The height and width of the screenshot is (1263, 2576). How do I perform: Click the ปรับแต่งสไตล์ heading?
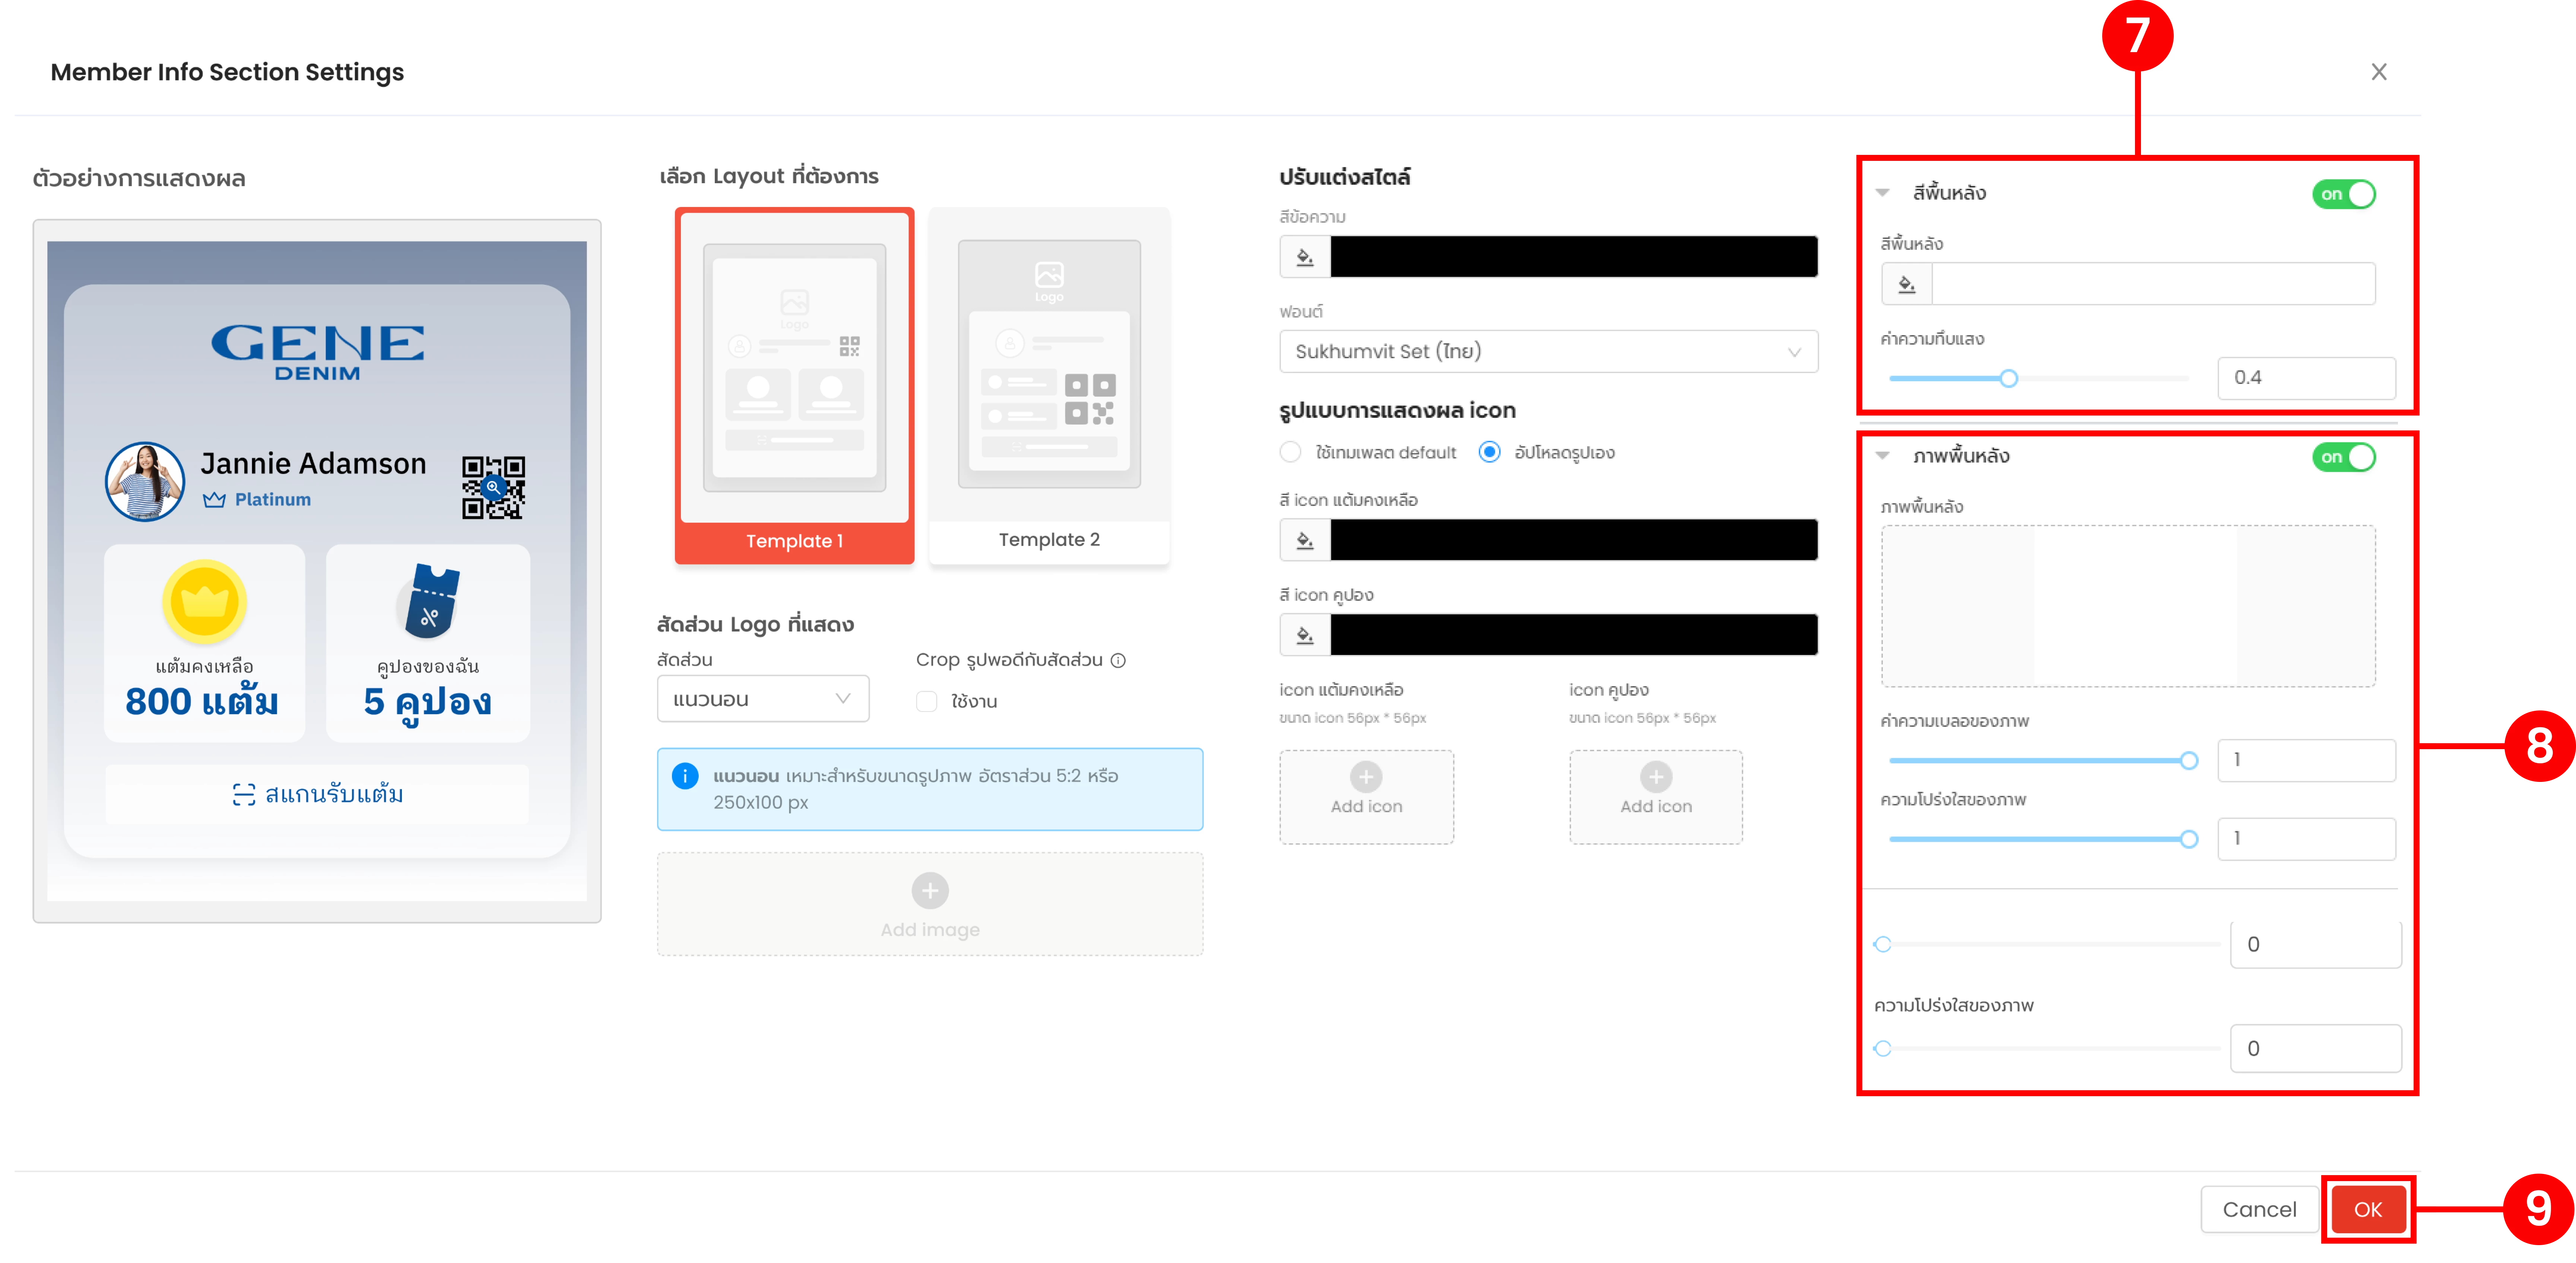1345,177
